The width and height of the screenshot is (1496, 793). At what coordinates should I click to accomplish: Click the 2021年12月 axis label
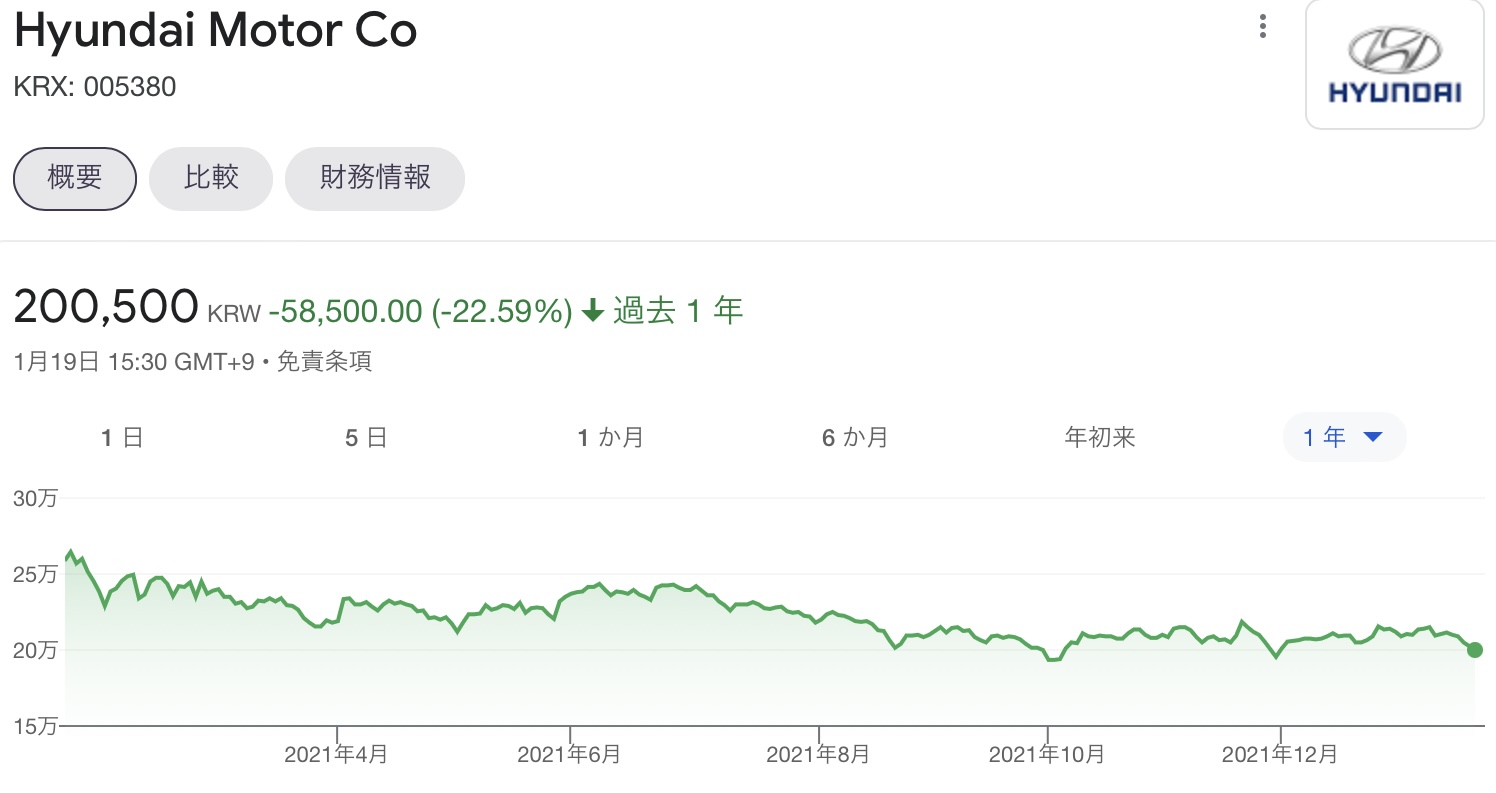1279,755
